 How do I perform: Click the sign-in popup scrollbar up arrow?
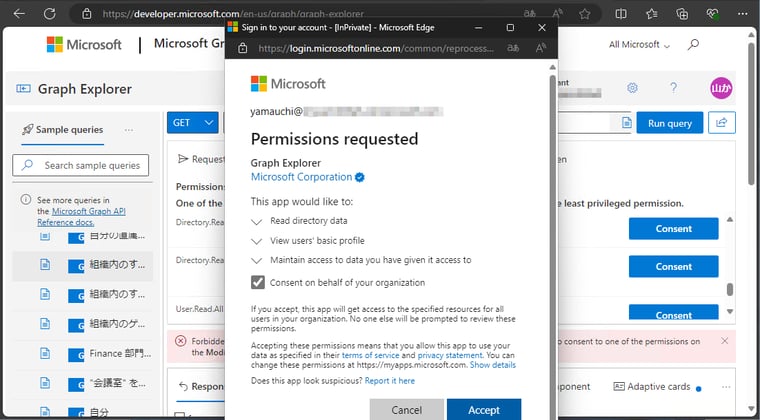click(553, 67)
